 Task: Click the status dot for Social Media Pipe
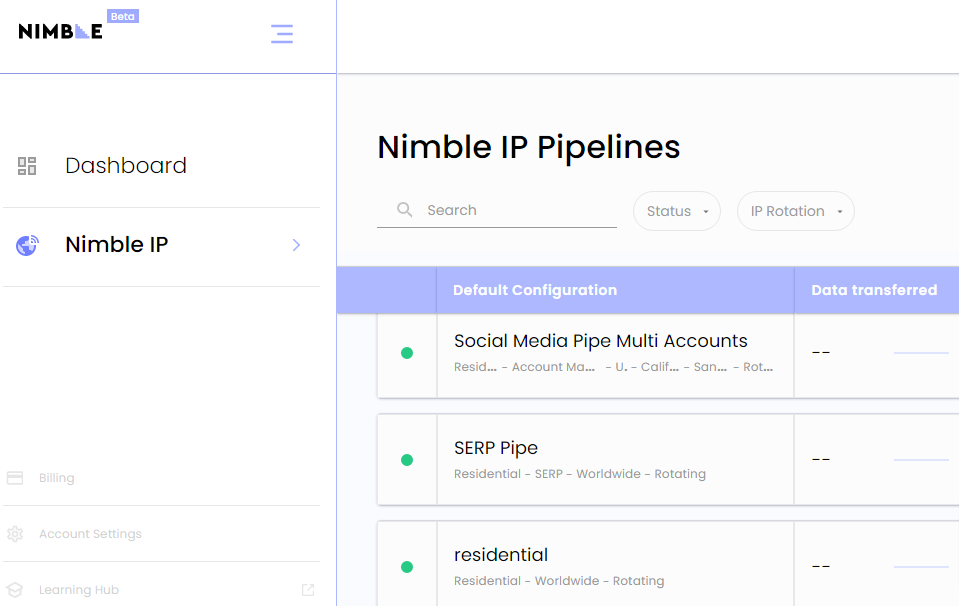(x=407, y=353)
